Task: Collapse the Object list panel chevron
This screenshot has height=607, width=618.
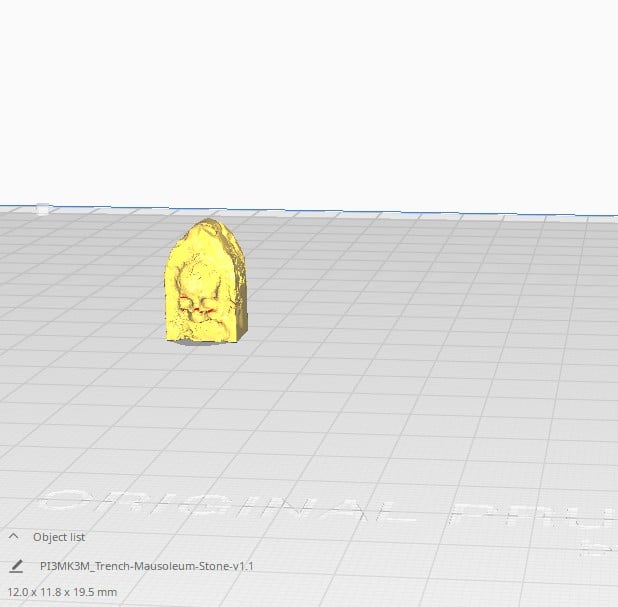Action: coord(13,536)
